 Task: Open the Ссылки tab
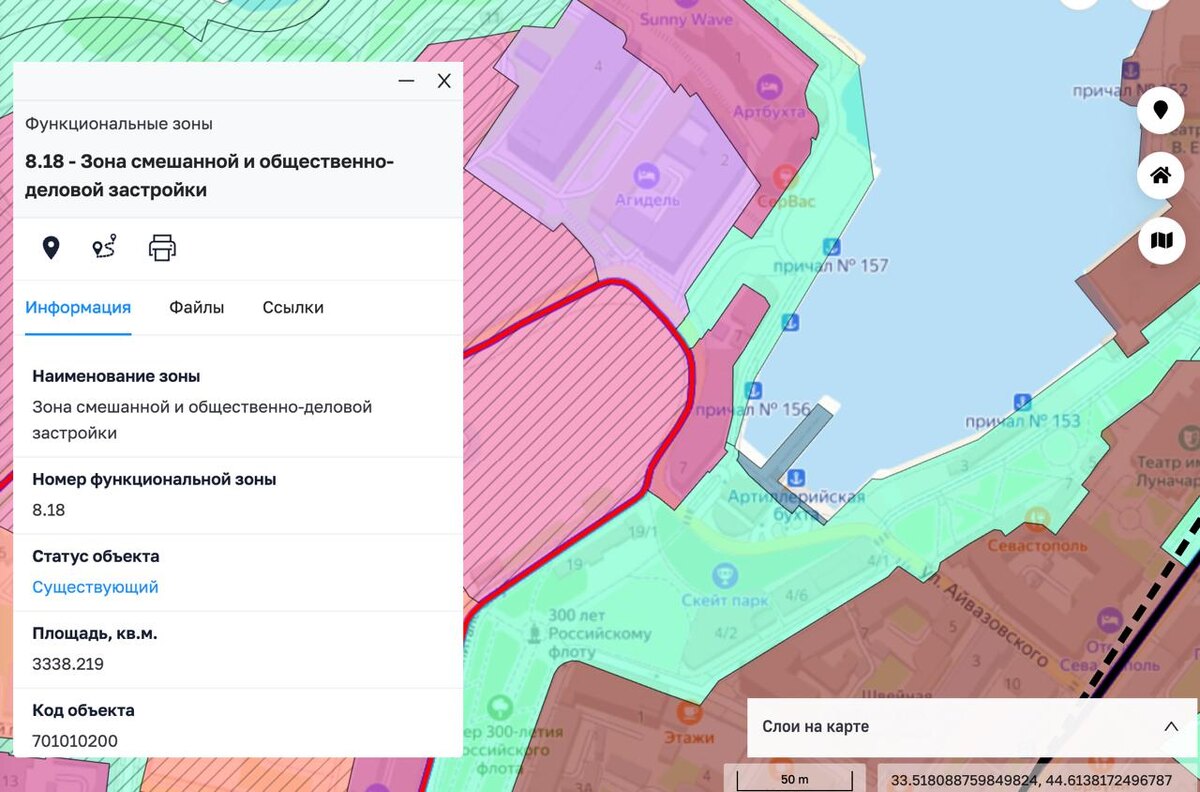pyautogui.click(x=293, y=307)
